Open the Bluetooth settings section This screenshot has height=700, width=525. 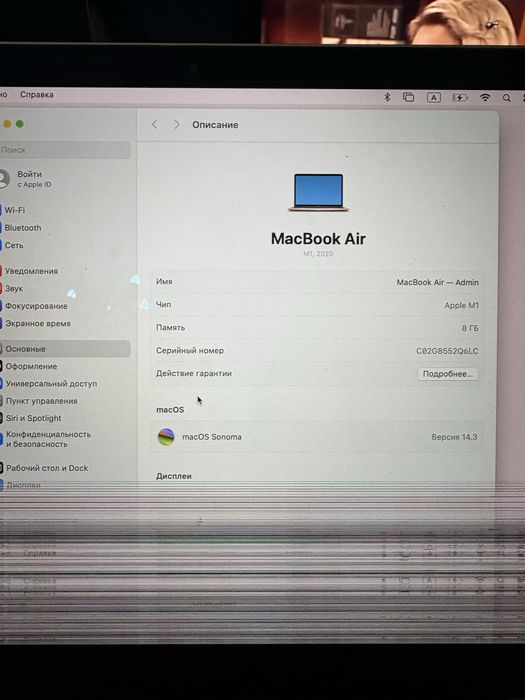pyautogui.click(x=21, y=228)
